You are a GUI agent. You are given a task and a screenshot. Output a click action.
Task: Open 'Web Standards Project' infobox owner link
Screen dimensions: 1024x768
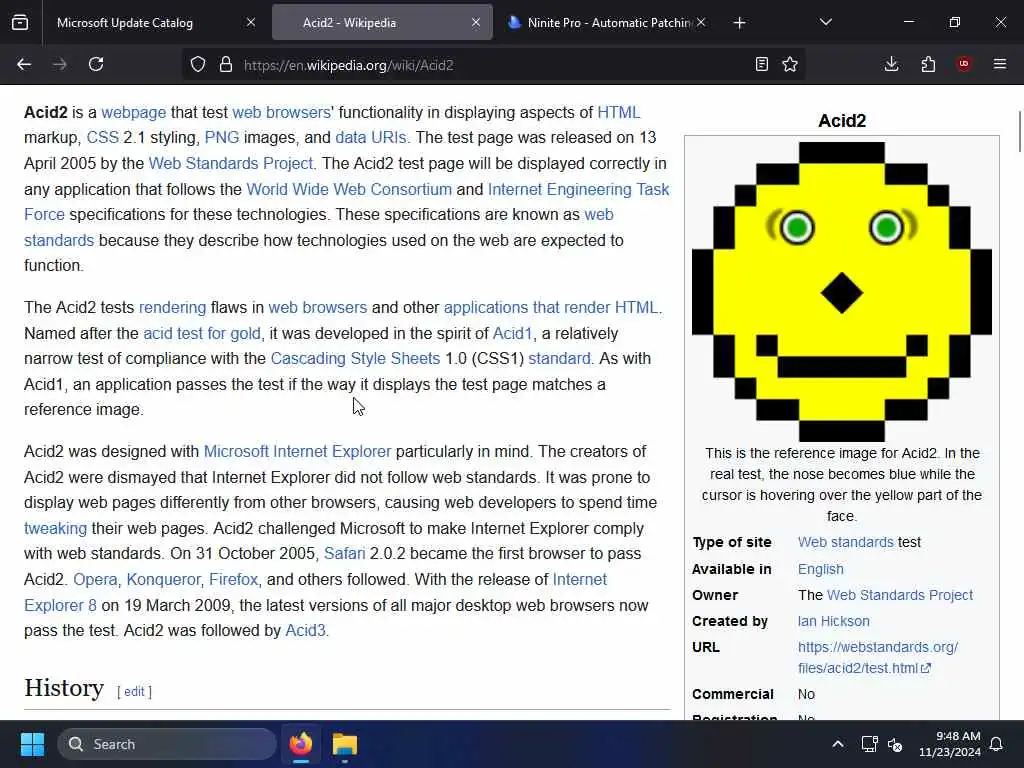point(900,595)
